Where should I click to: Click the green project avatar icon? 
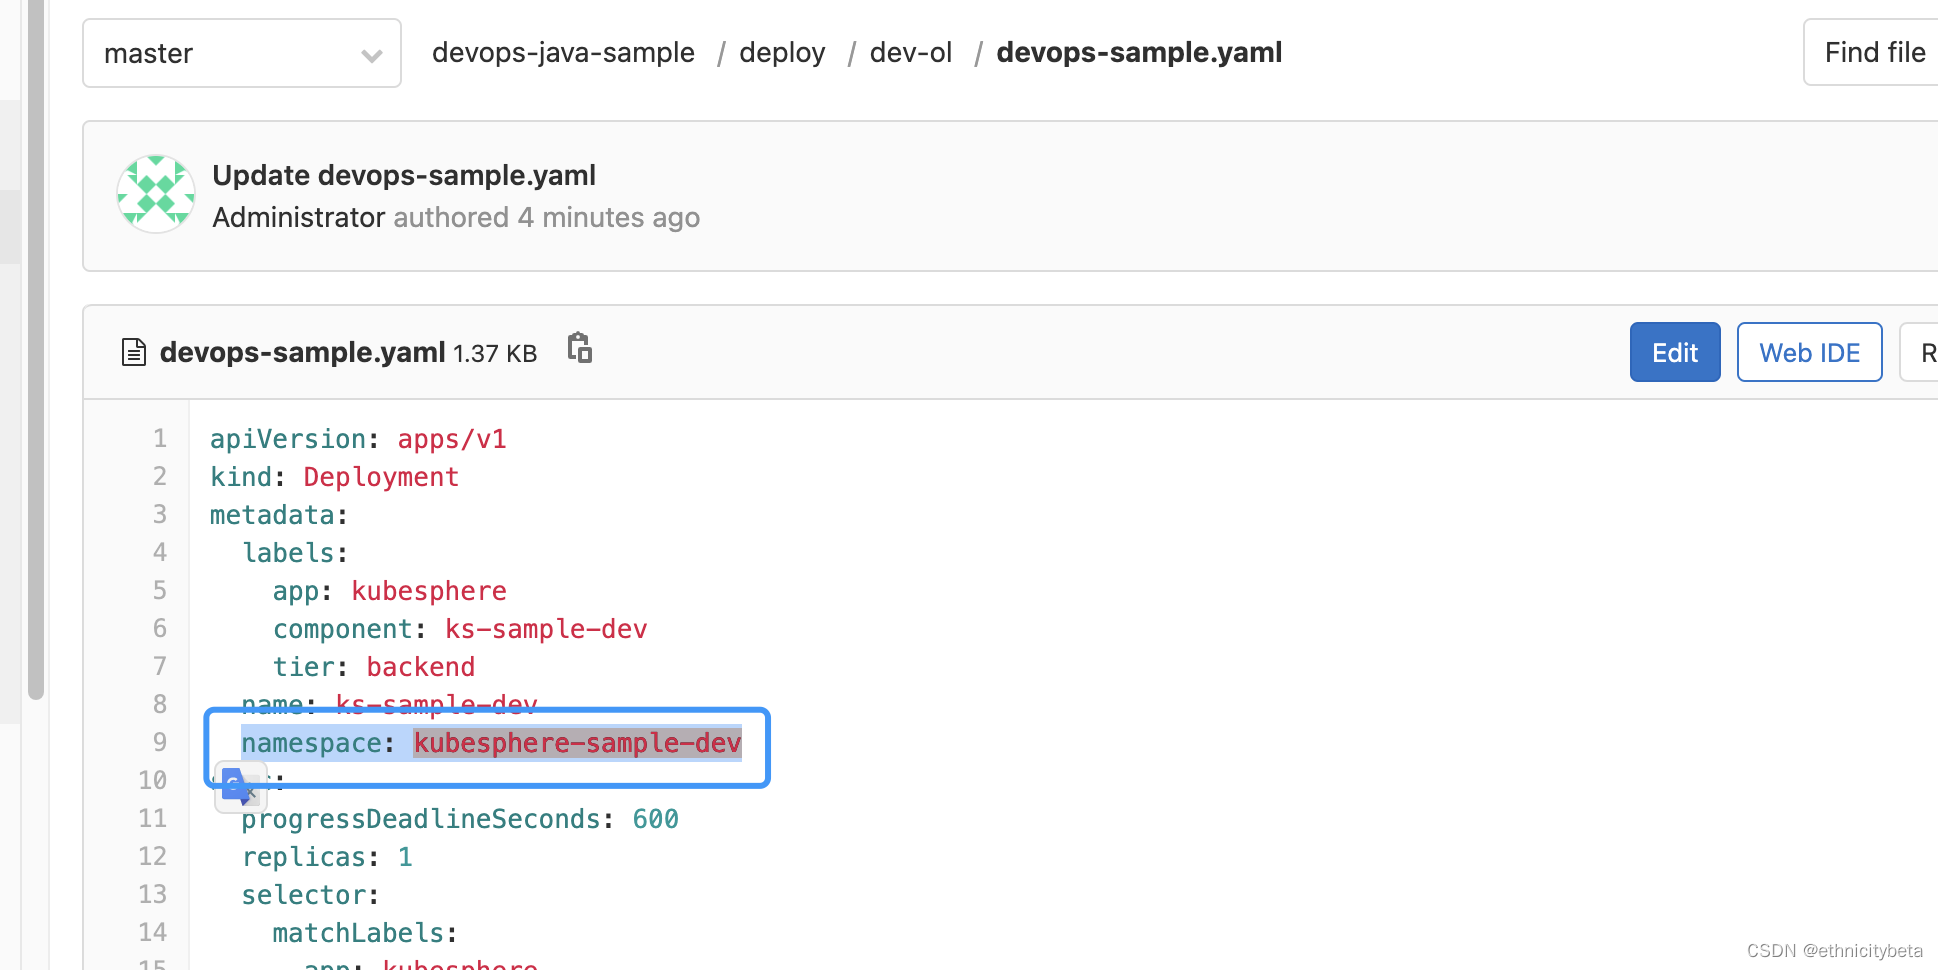tap(155, 193)
